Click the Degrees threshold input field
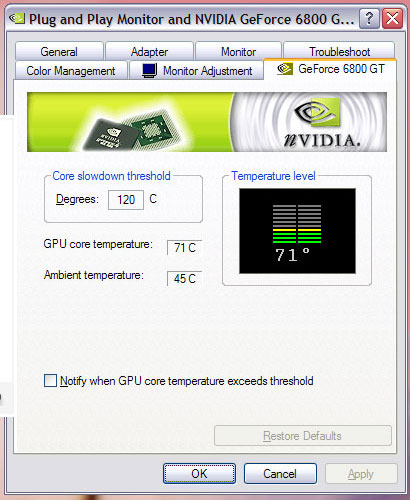The image size is (410, 500). [x=126, y=200]
